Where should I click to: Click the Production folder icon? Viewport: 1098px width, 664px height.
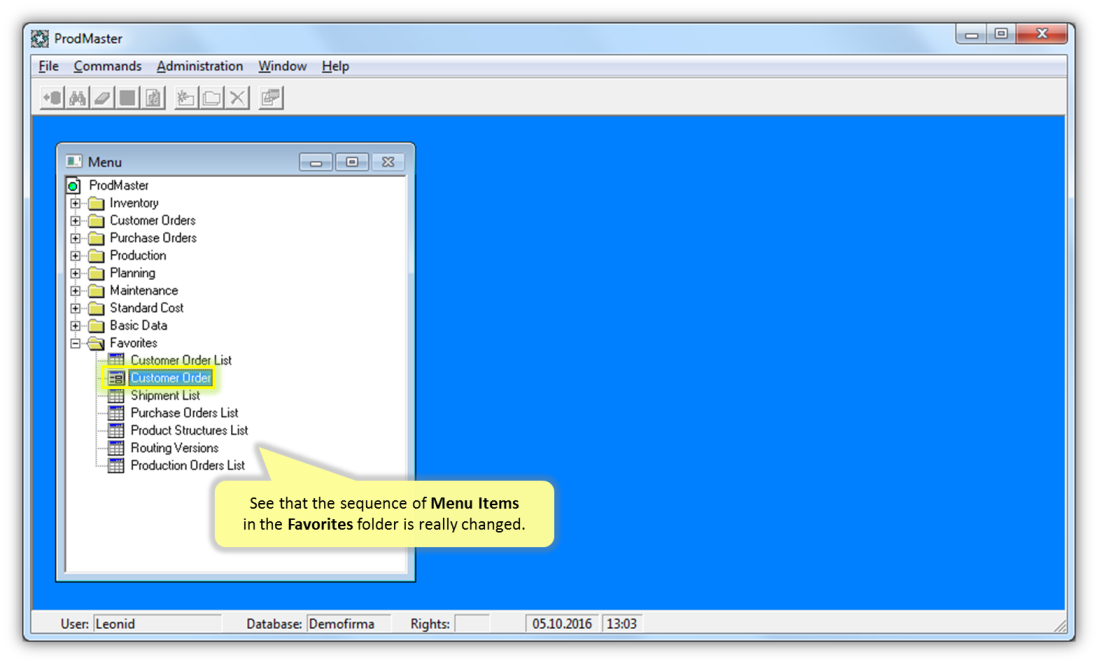pyautogui.click(x=97, y=256)
